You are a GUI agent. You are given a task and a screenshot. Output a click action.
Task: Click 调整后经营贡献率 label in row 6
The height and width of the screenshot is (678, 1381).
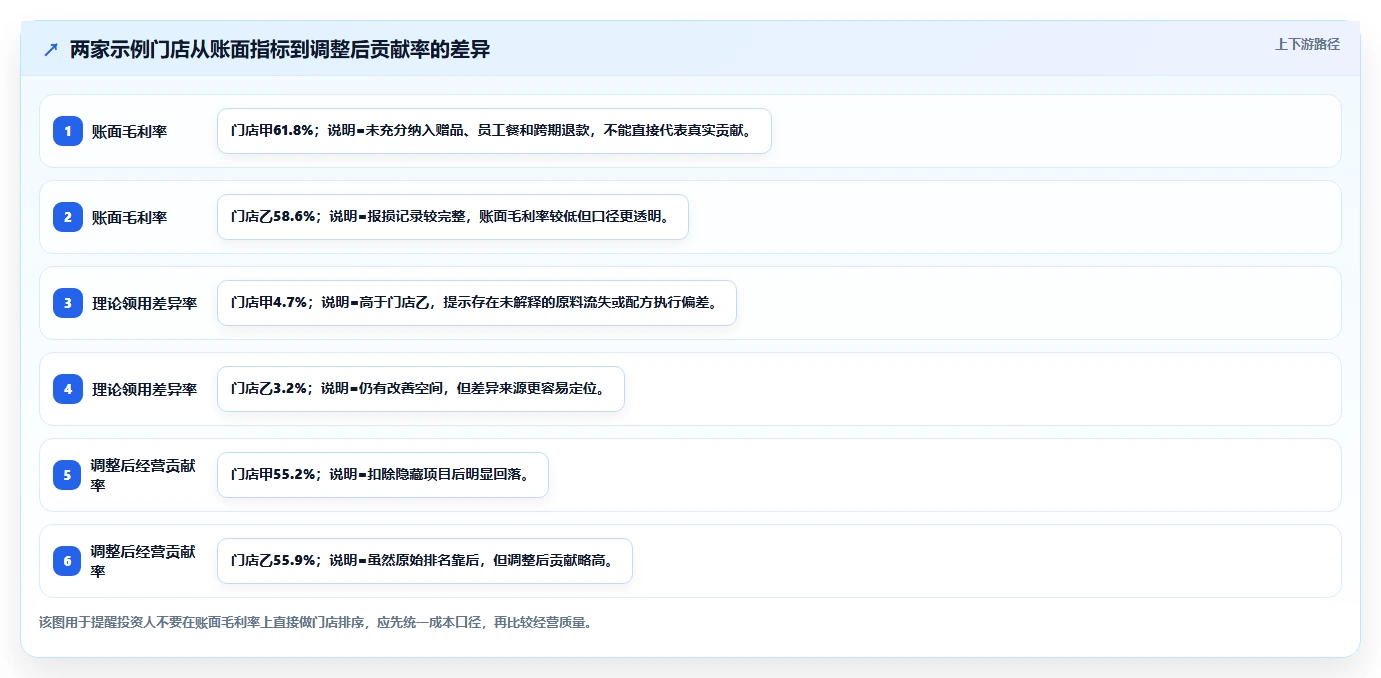[143, 561]
